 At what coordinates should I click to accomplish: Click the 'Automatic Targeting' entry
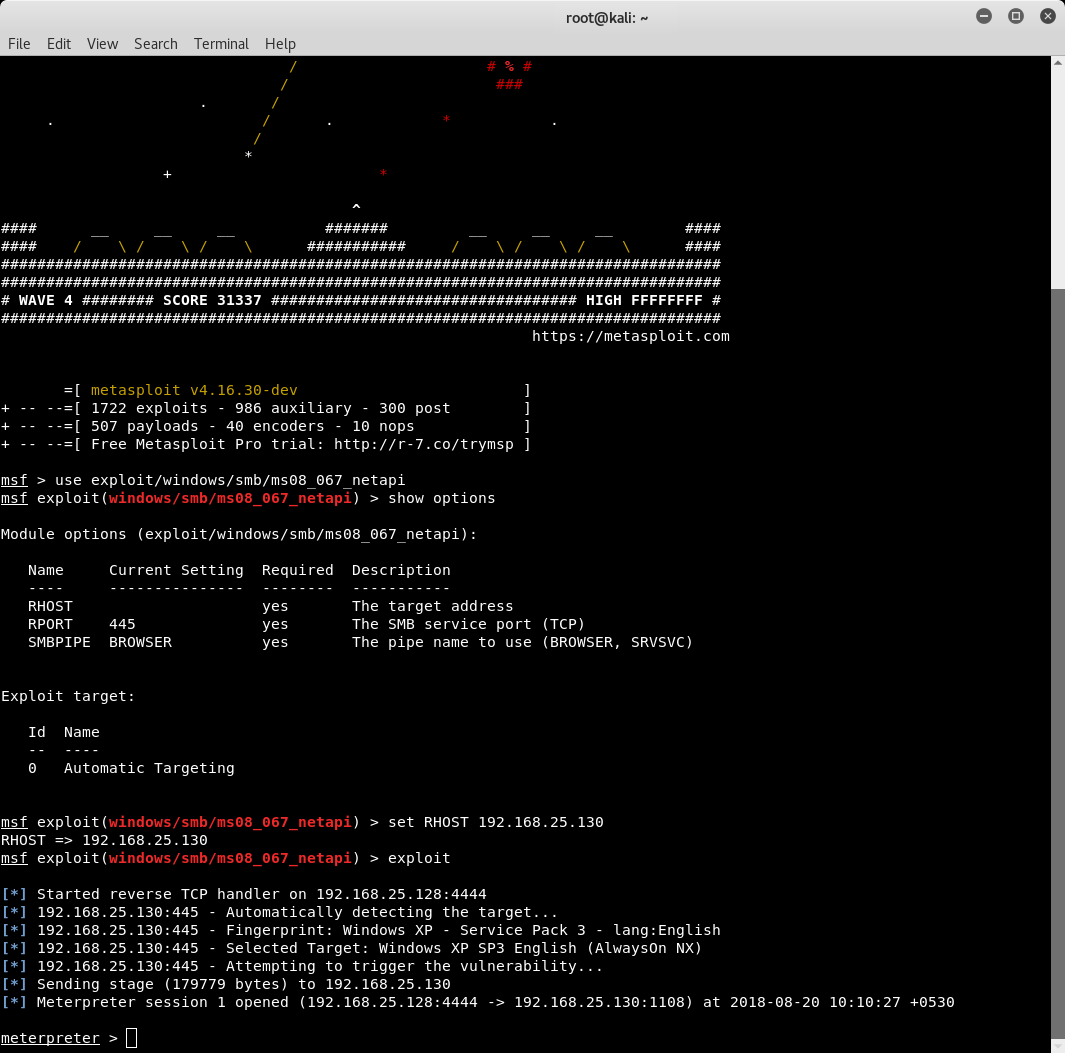tap(149, 768)
